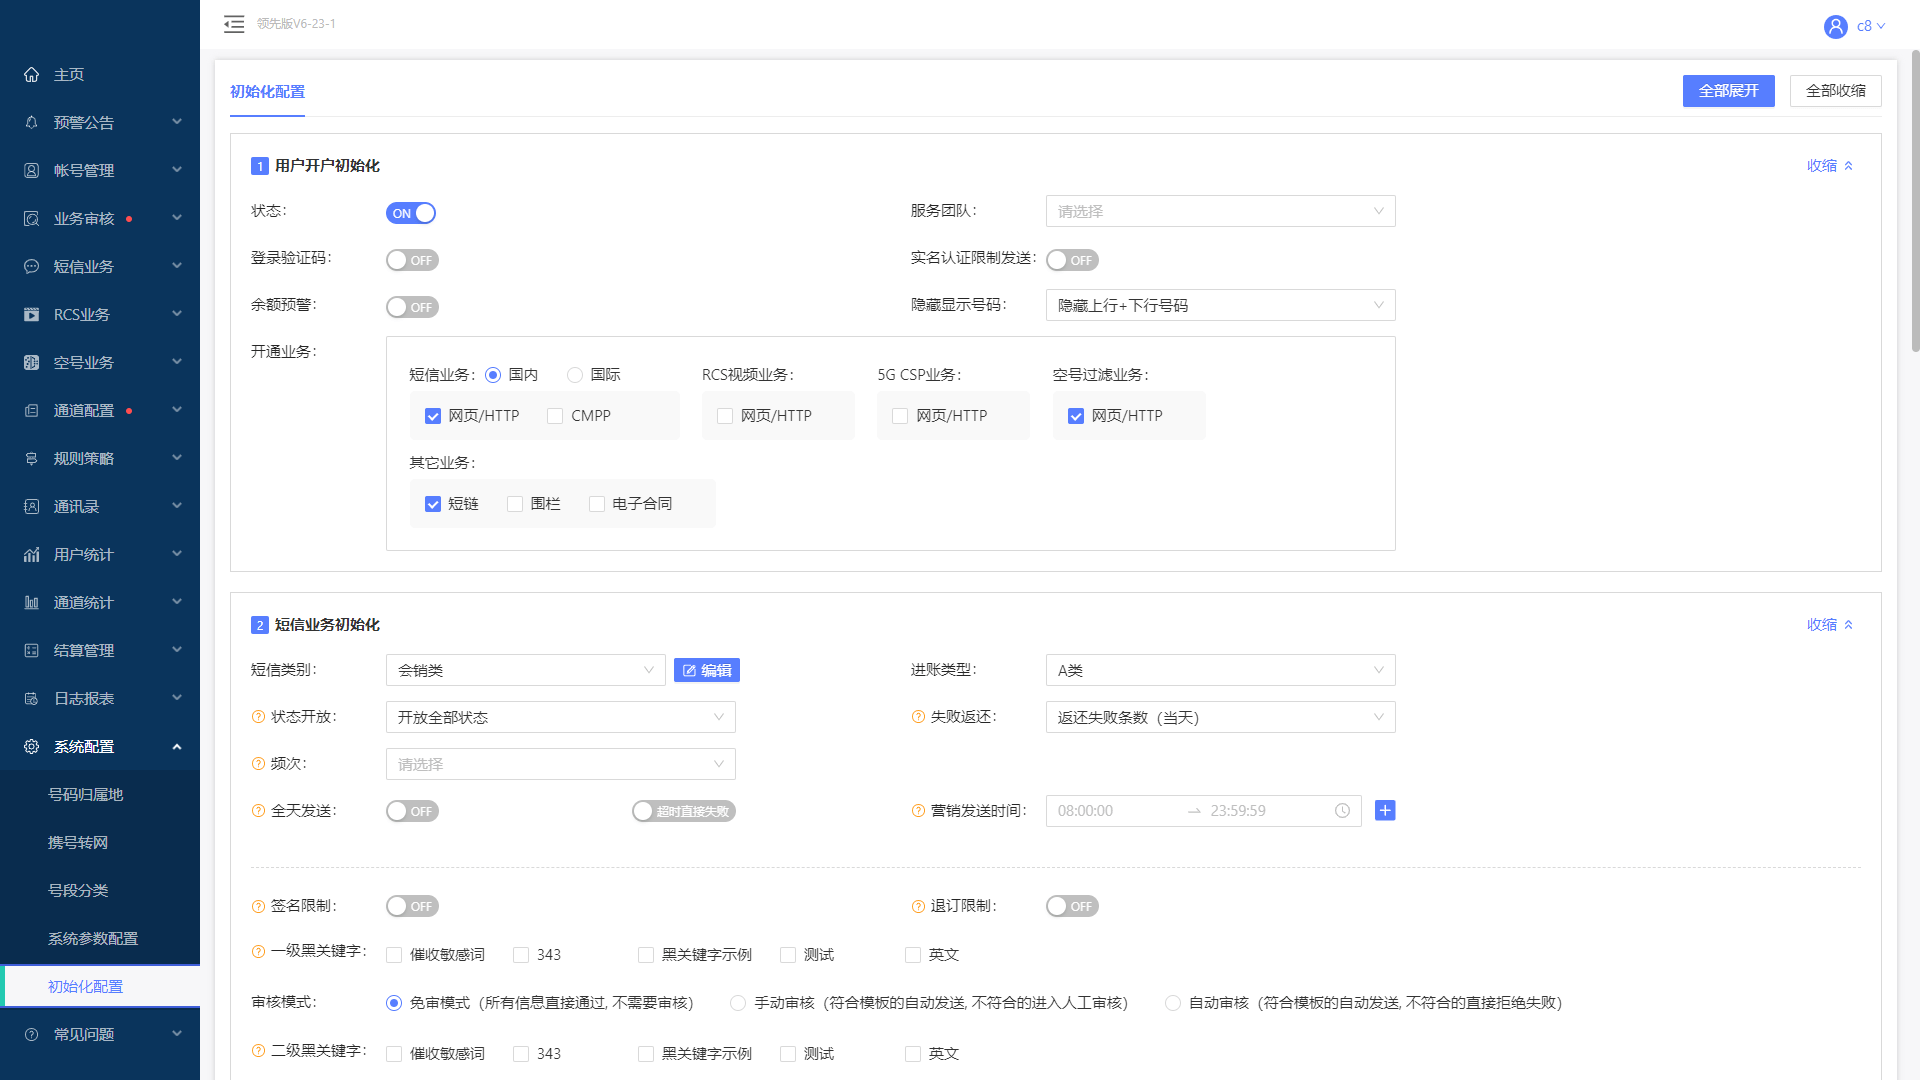Viewport: 1920px width, 1080px height.
Task: Check 催收敏感词 under 一级黑关键字
Action: (394, 955)
